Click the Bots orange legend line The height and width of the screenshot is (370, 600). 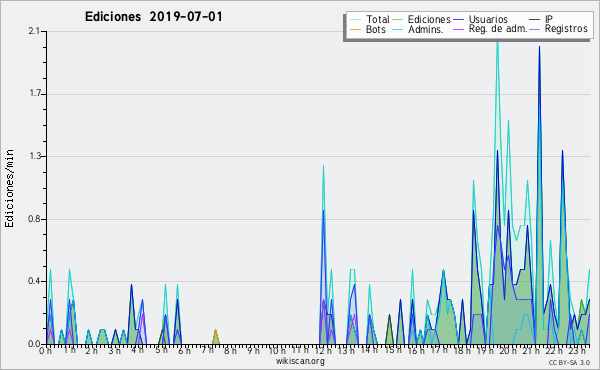(355, 29)
